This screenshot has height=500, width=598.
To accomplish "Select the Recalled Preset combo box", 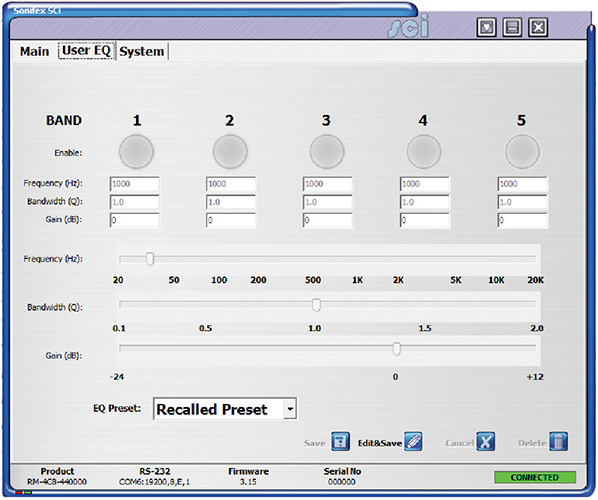I will click(x=225, y=409).
